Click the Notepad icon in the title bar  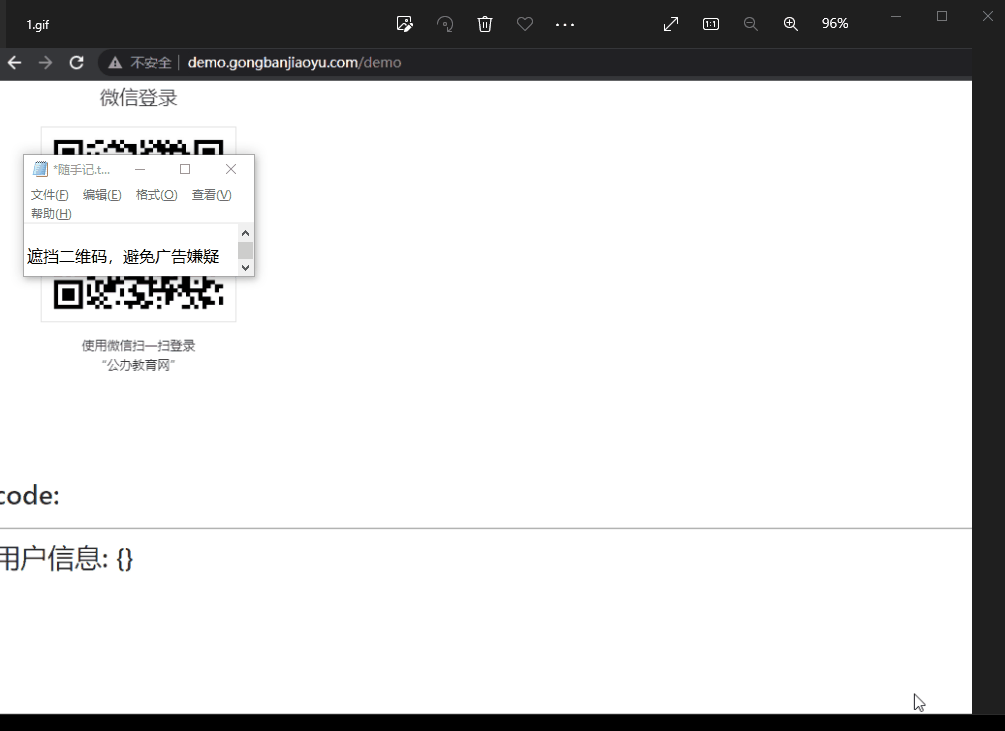[x=40, y=169]
